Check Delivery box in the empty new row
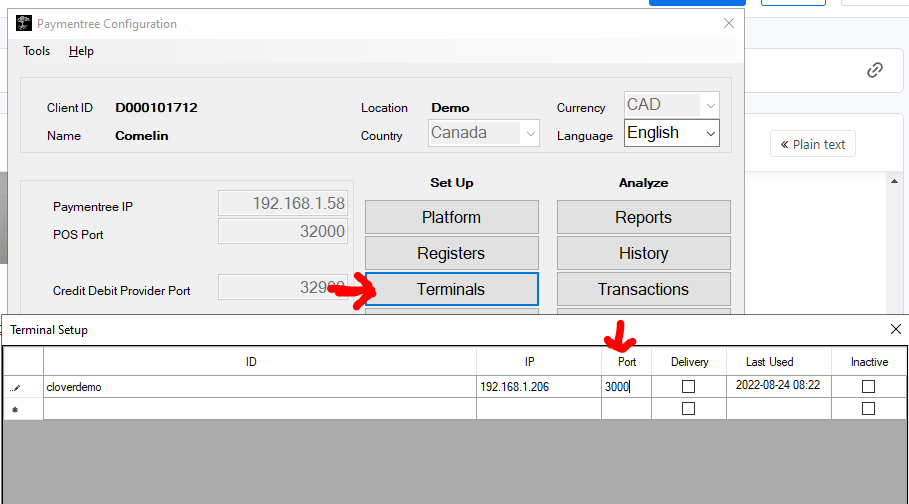Viewport: 909px width, 504px height. tap(688, 409)
